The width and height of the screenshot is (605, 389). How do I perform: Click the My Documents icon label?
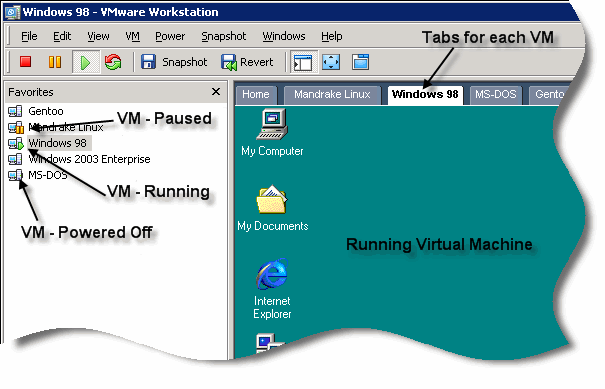[x=273, y=226]
